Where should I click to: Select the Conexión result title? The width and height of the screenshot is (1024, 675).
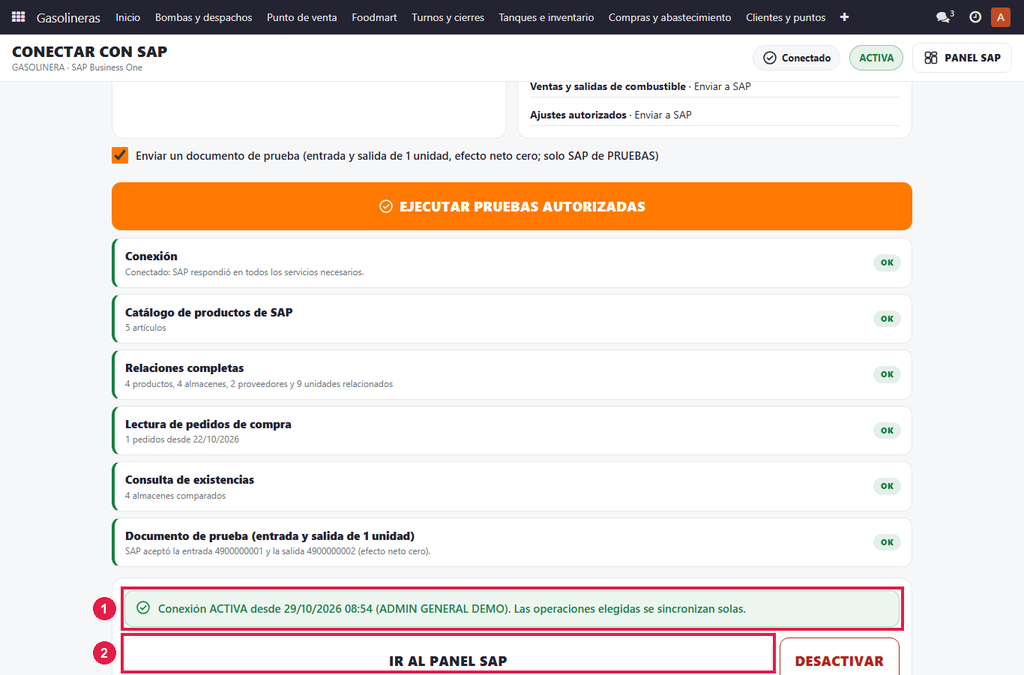coord(151,256)
